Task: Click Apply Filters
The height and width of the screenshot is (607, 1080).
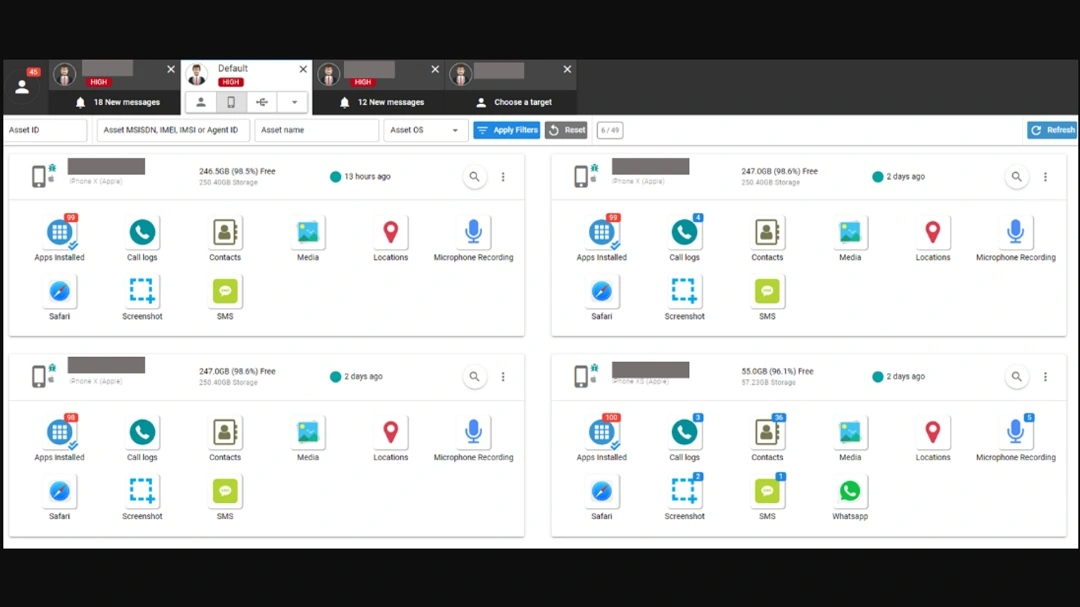Action: [506, 130]
